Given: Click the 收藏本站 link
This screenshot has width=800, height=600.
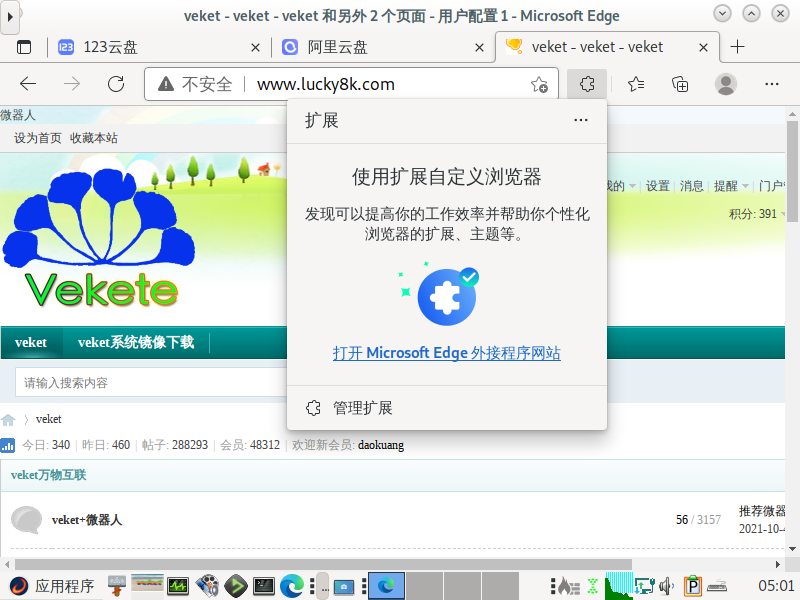Looking at the screenshot, I should [93, 138].
